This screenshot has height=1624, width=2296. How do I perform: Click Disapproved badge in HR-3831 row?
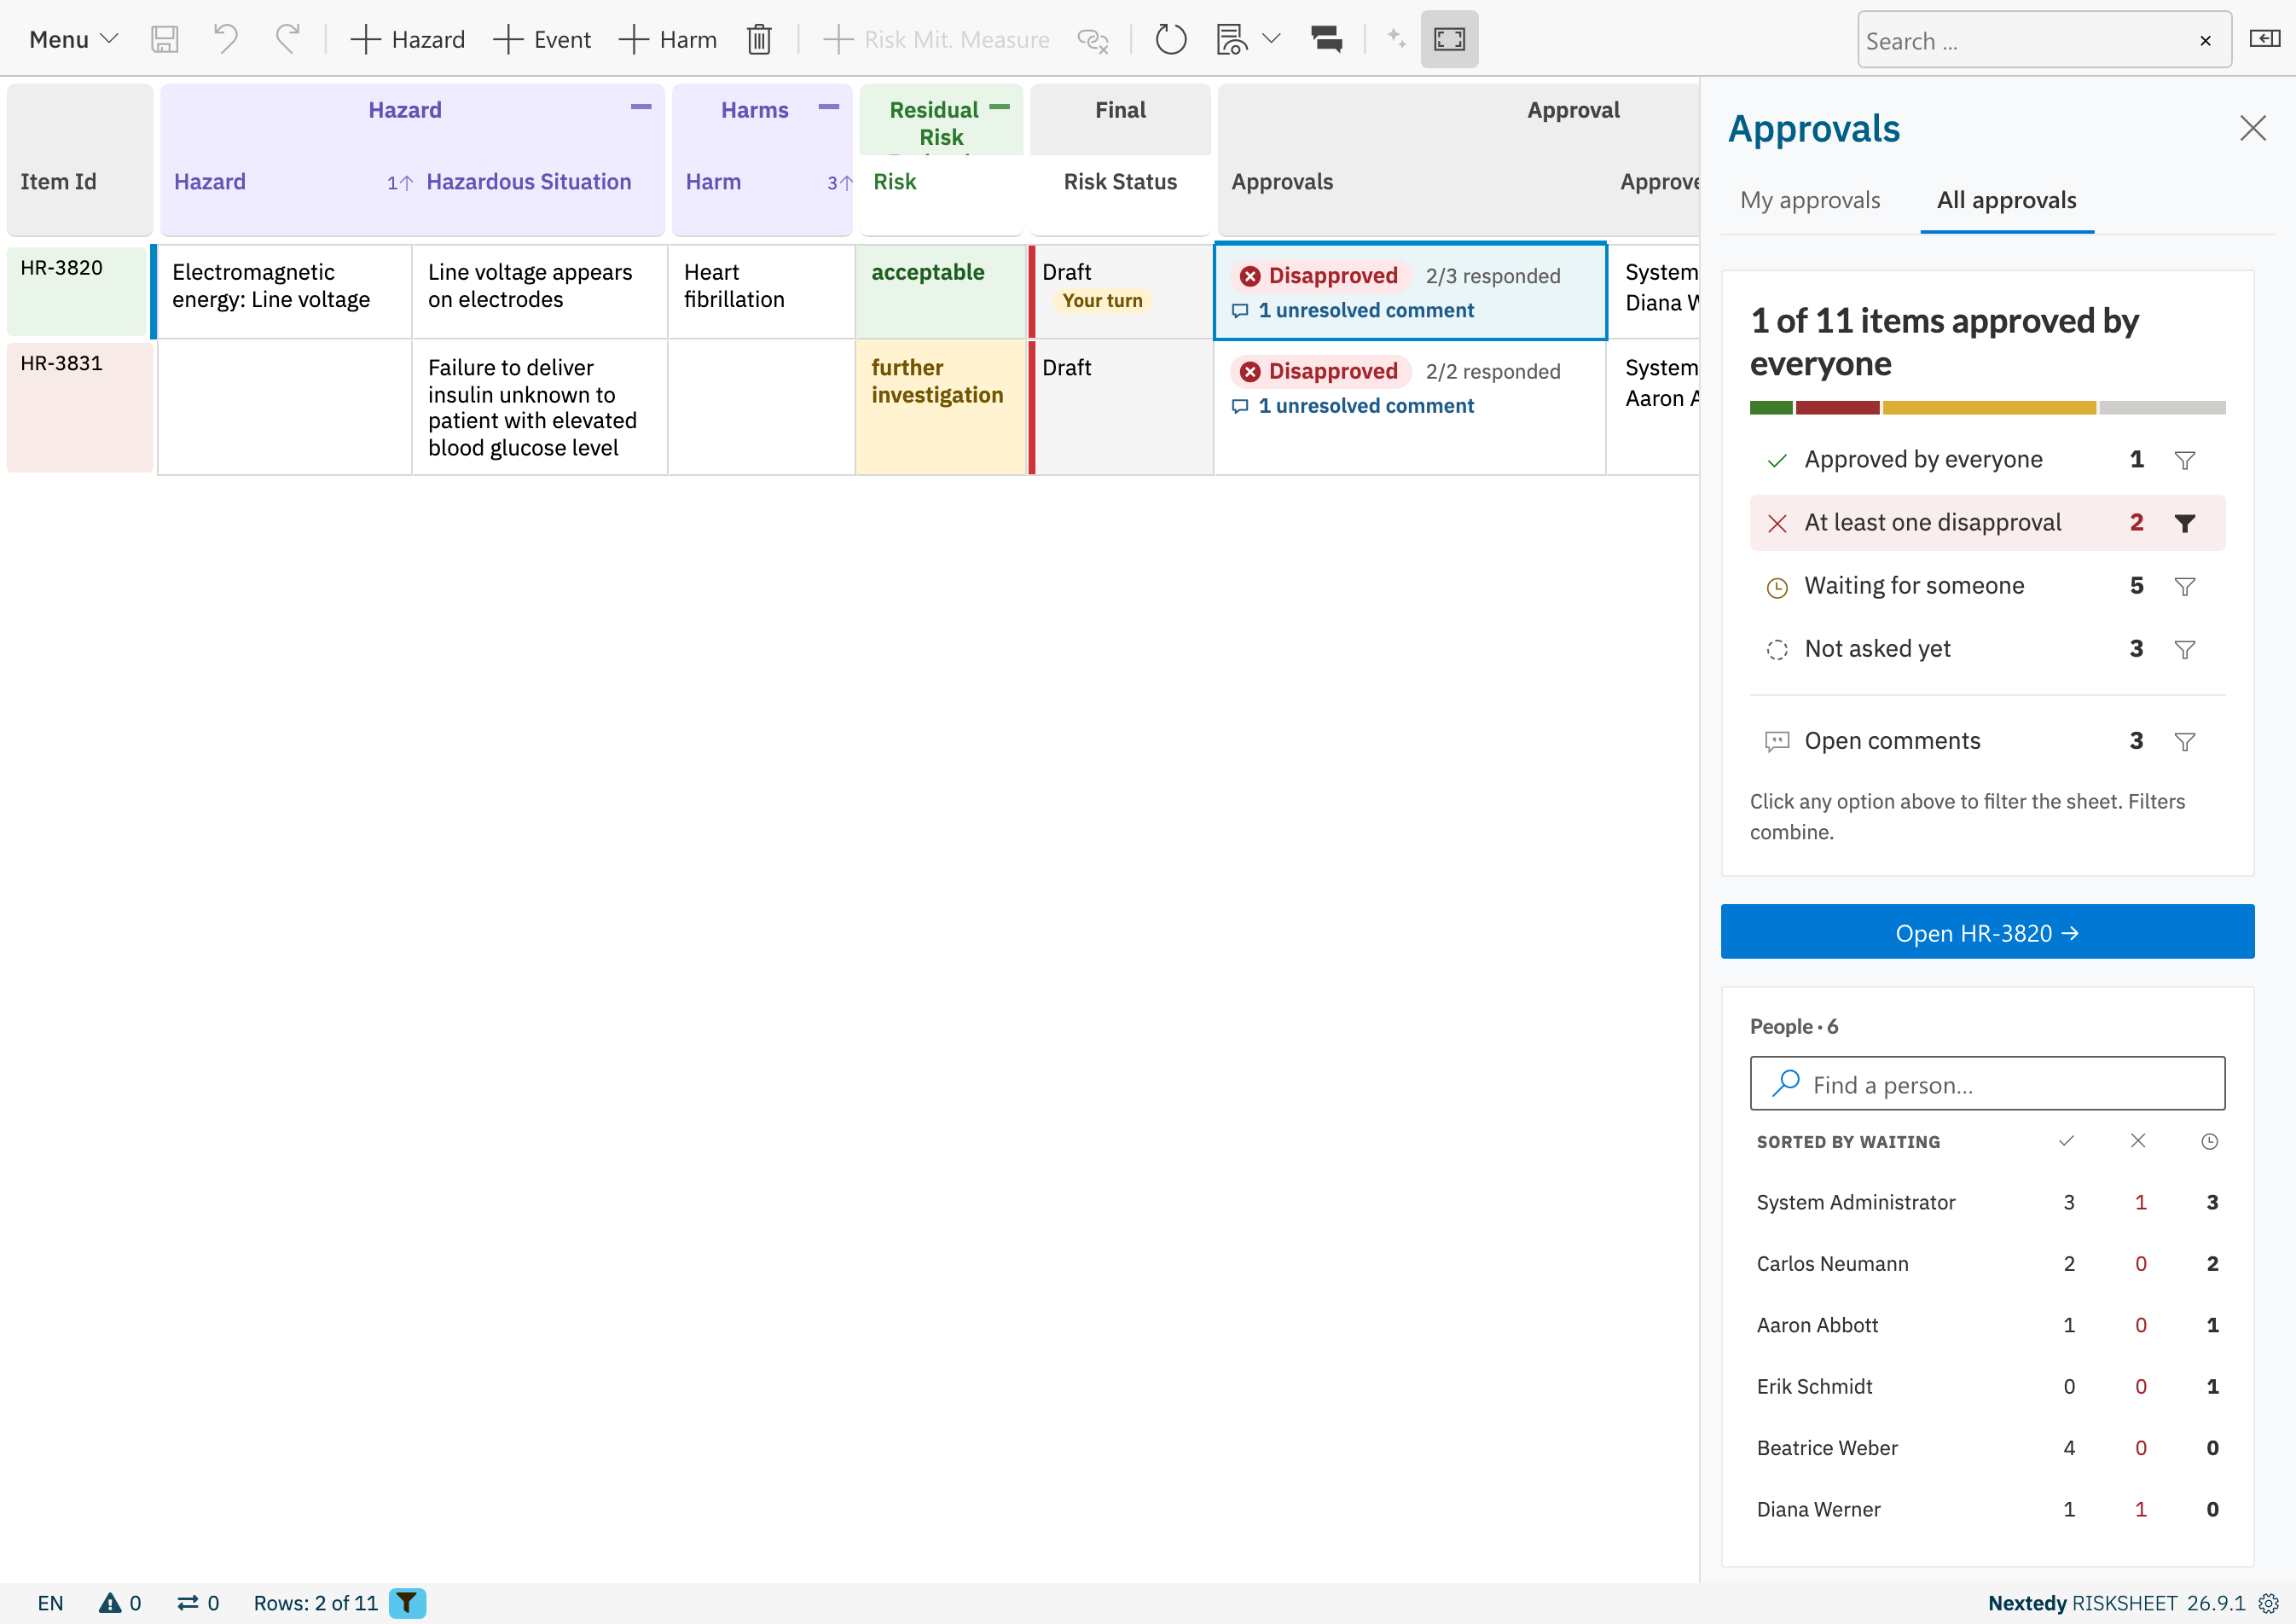(1320, 371)
